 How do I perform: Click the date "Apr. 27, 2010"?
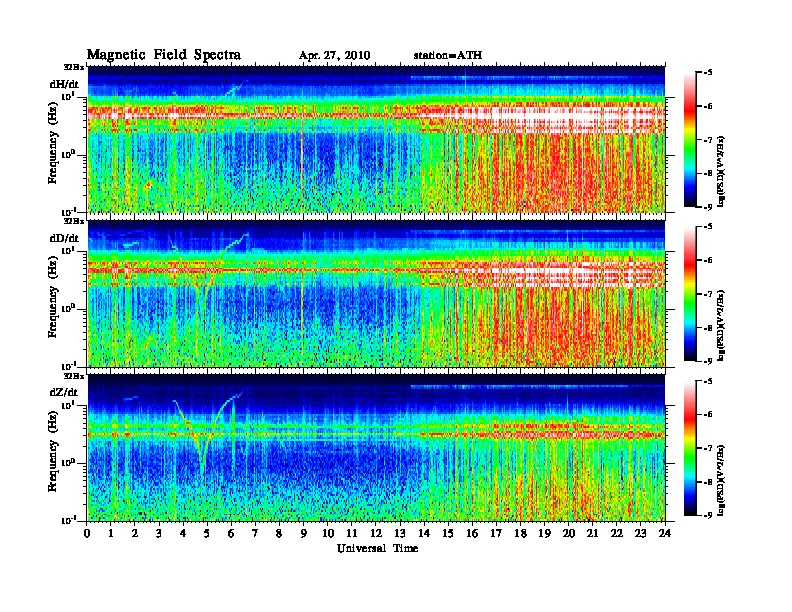[x=334, y=56]
